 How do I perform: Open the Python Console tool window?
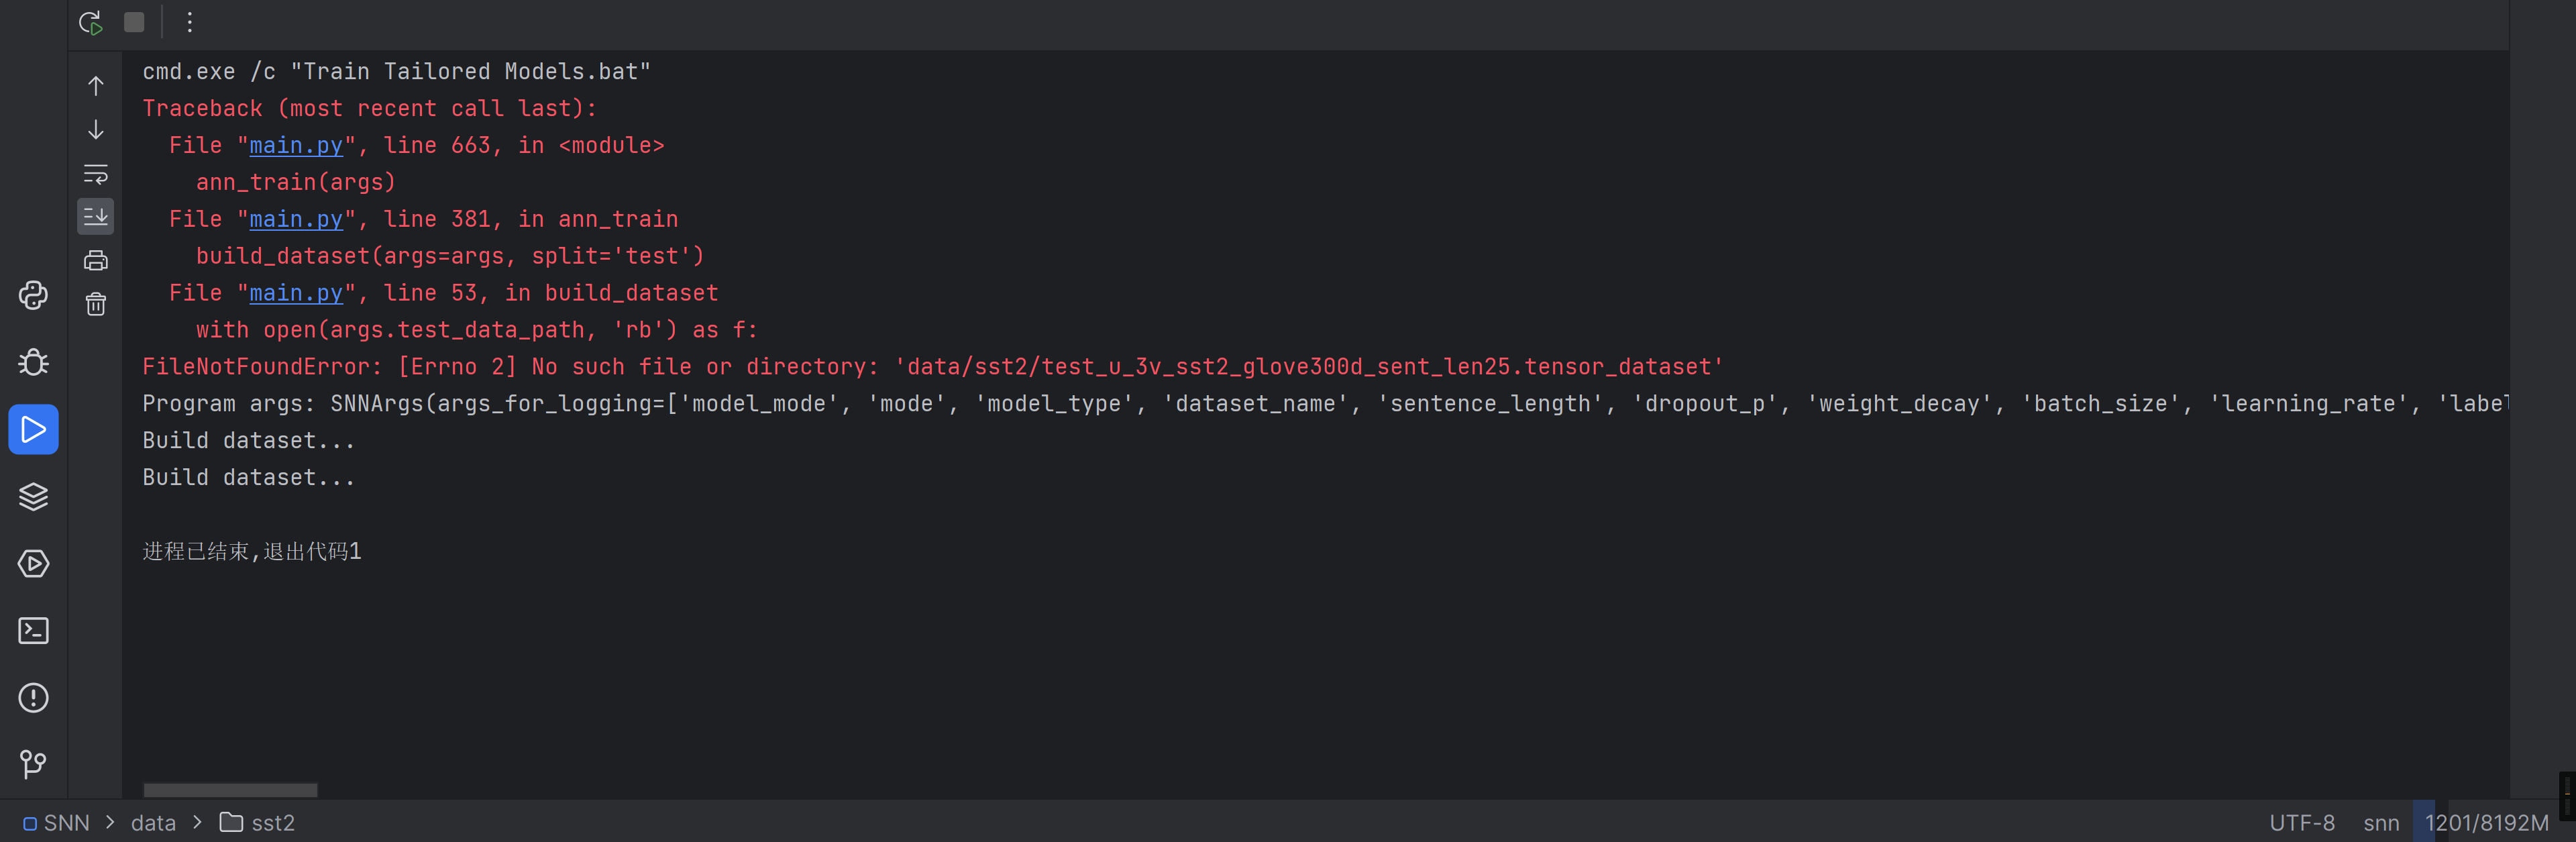click(33, 295)
